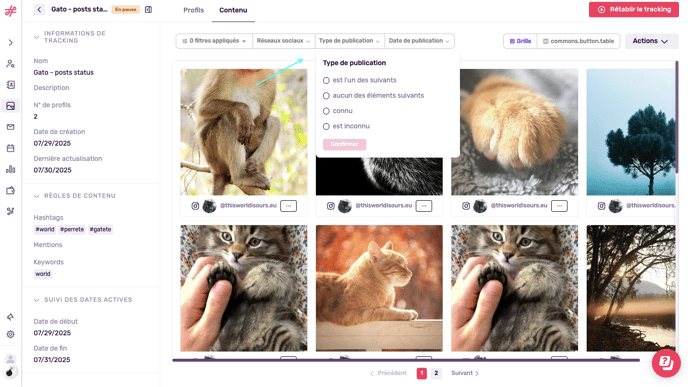Screen dimensions: 688x387
Task: Open the chat support widget
Action: (x=666, y=363)
